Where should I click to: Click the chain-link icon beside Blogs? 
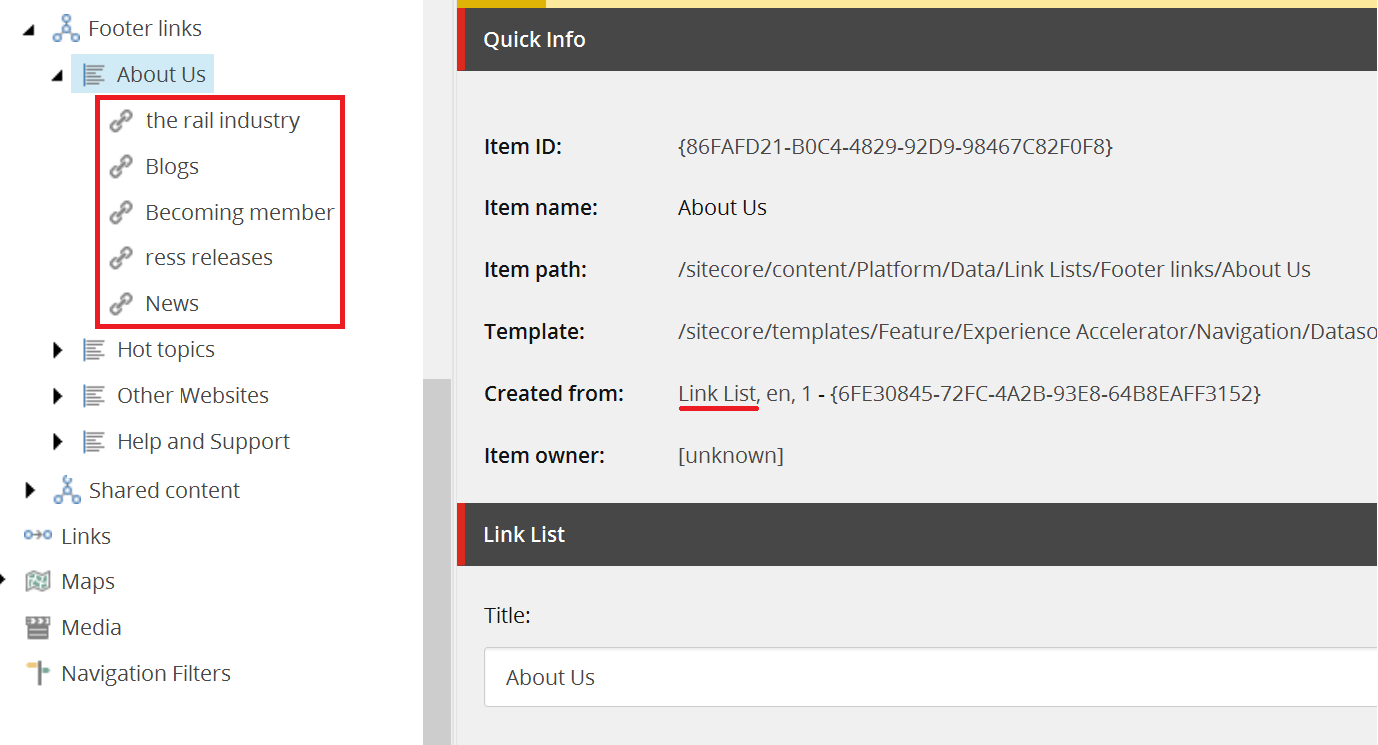(121, 166)
